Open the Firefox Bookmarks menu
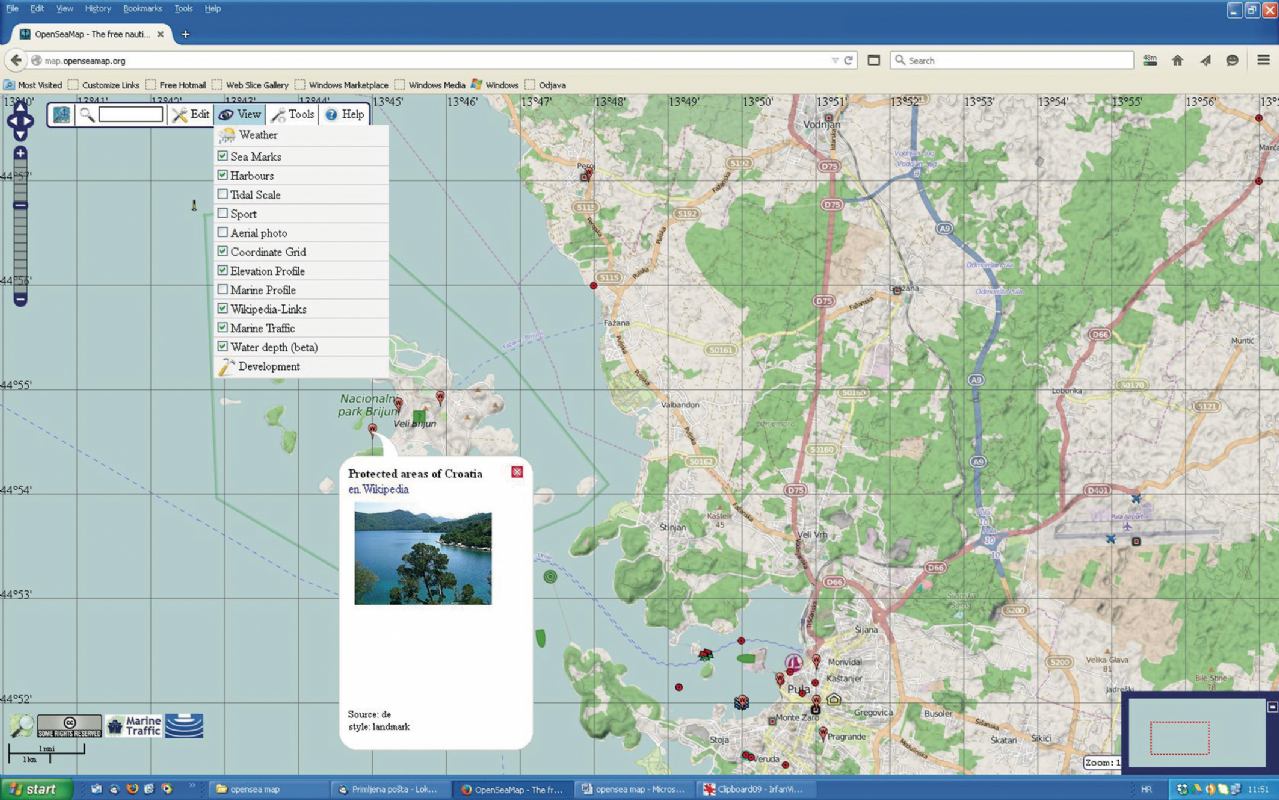 (x=142, y=8)
